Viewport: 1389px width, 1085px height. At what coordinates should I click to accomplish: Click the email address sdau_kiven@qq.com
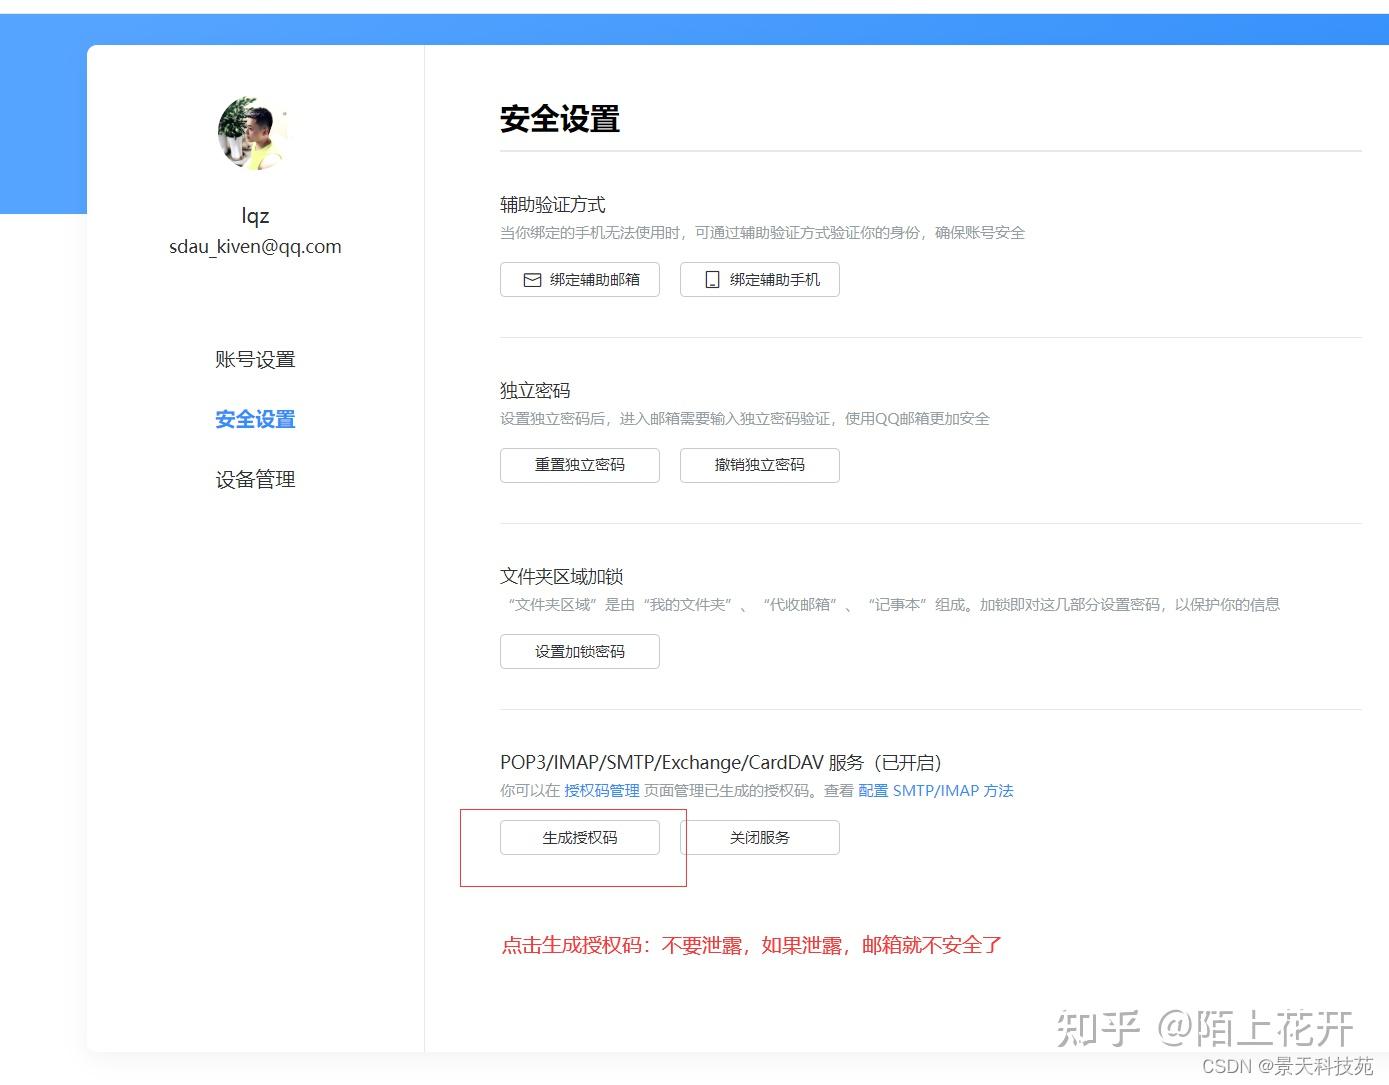coord(255,246)
